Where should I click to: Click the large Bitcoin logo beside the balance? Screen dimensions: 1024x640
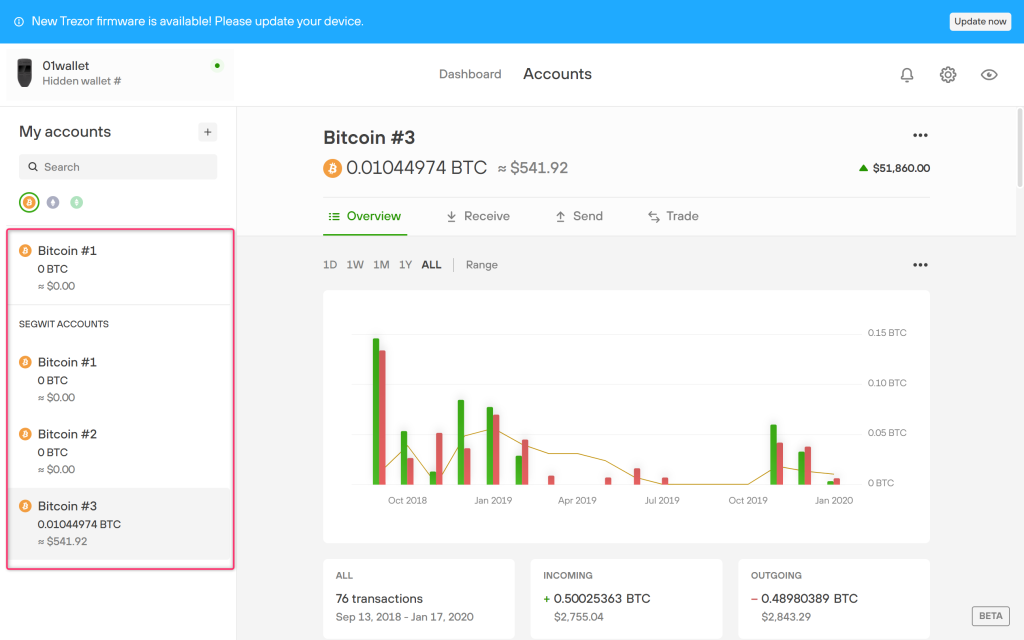click(x=332, y=168)
